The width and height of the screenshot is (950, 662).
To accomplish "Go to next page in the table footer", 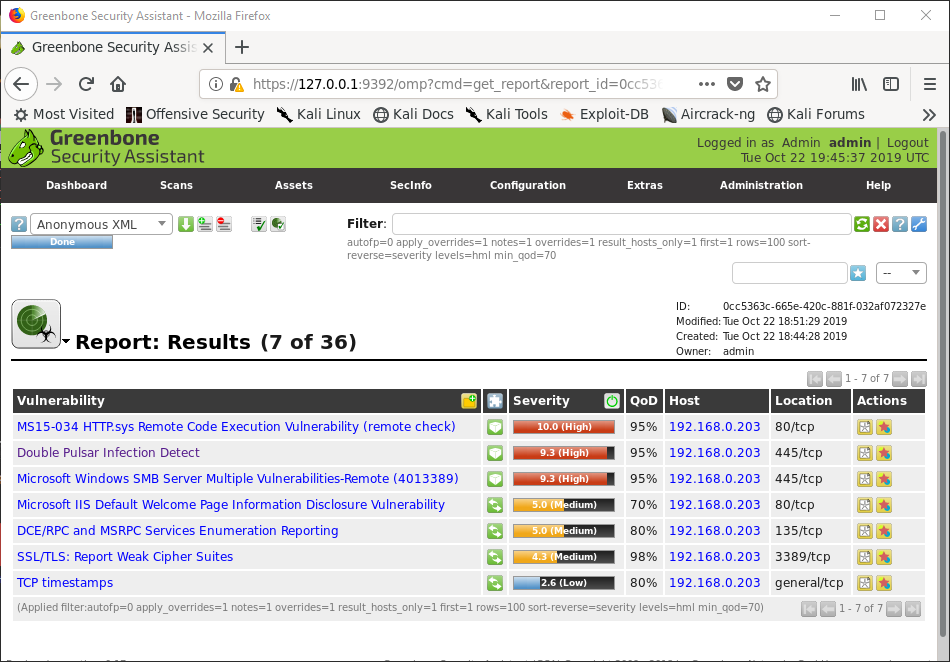I will [894, 609].
